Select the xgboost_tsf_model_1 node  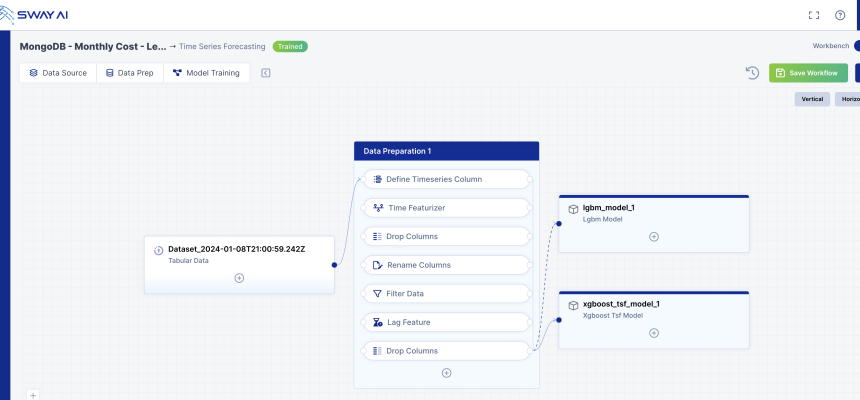click(x=654, y=320)
